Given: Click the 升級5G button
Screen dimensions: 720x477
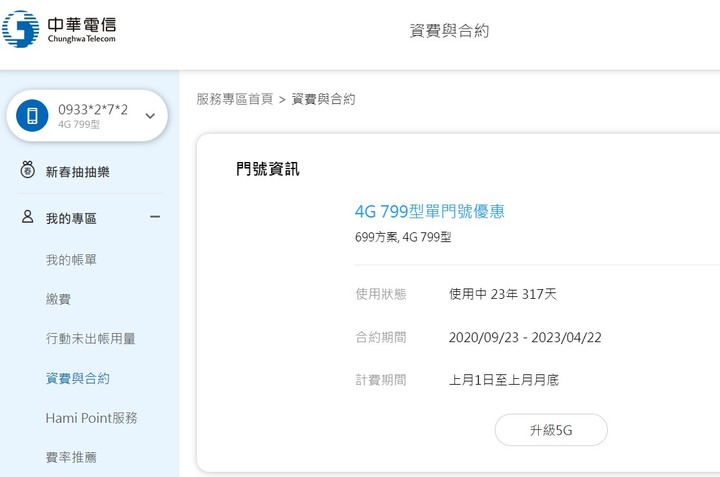Looking at the screenshot, I should tap(551, 430).
